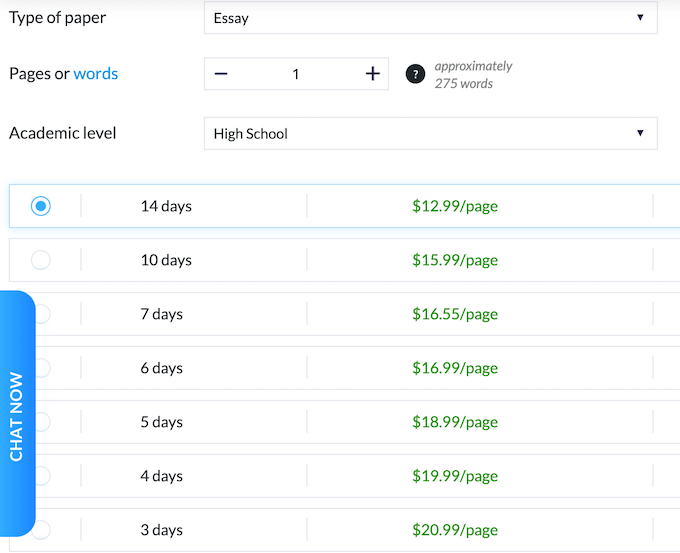Select the 4 days radio button
Viewport: 680px width, 553px height.
[x=43, y=476]
